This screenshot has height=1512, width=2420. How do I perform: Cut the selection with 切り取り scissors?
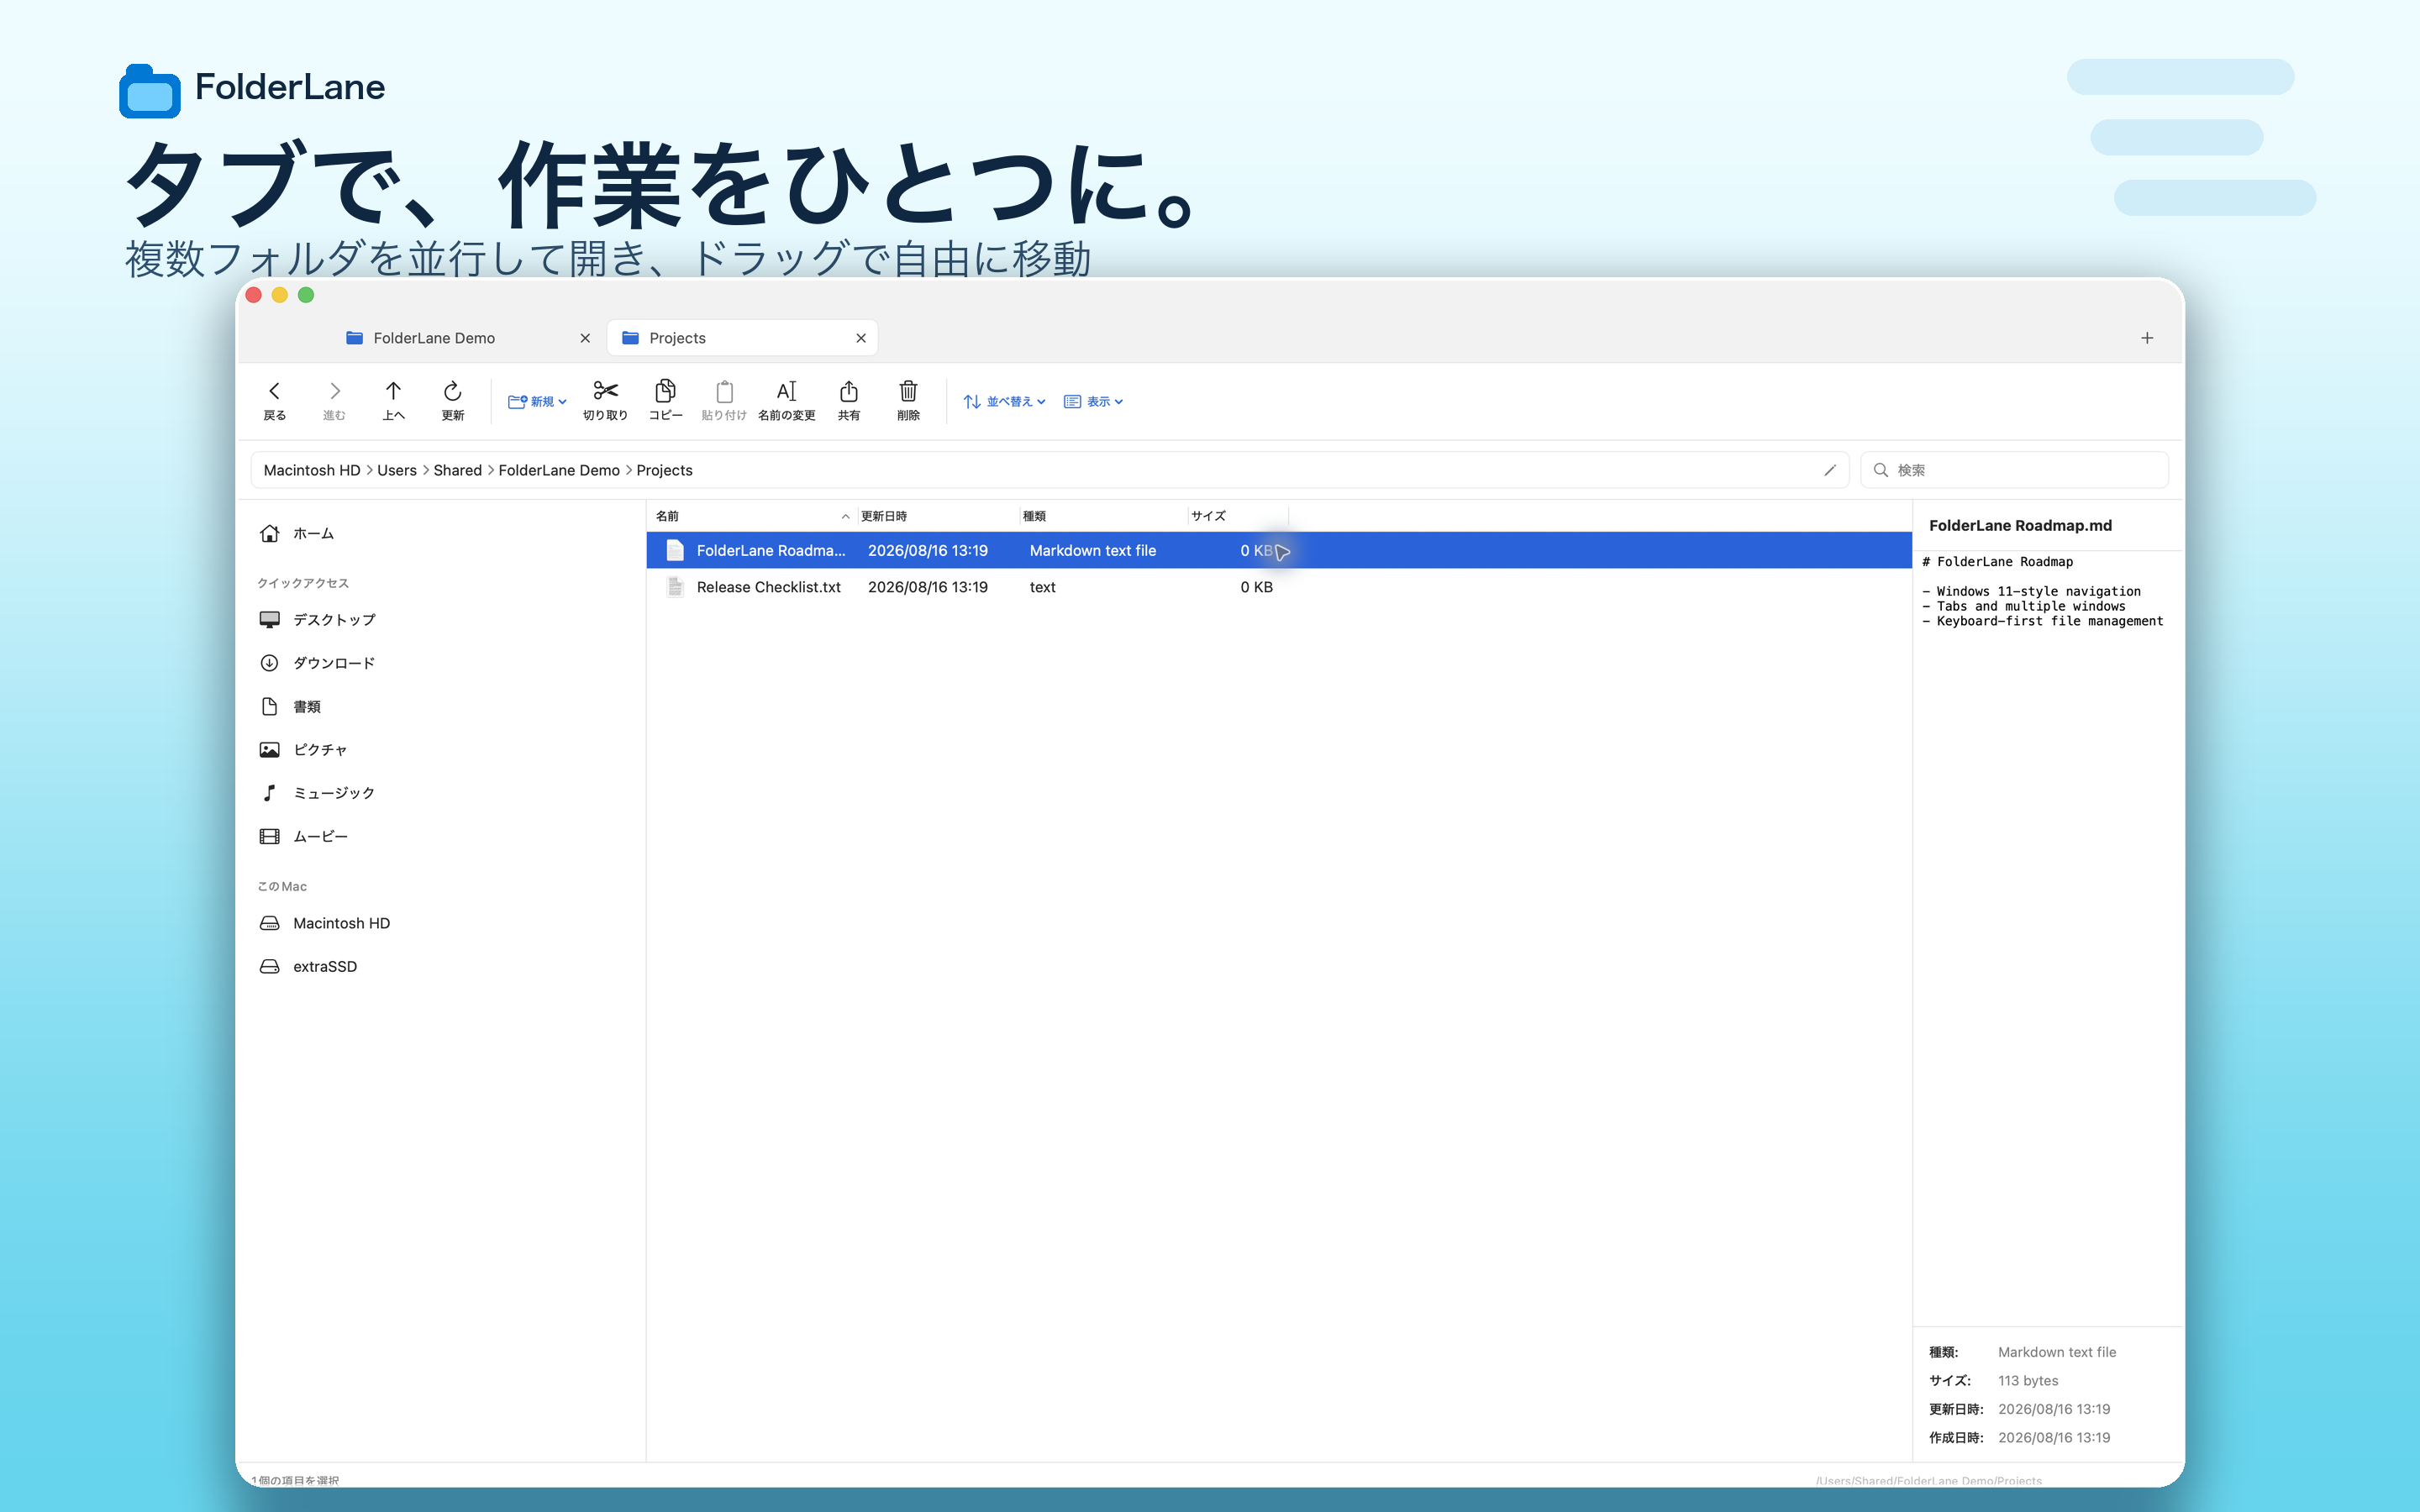[605, 400]
